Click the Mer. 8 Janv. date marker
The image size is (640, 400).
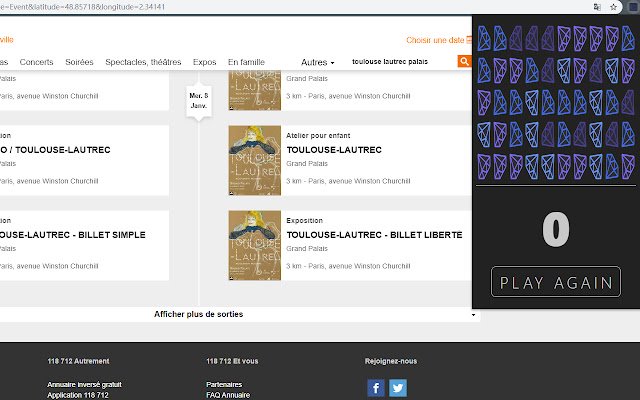pyautogui.click(x=199, y=100)
